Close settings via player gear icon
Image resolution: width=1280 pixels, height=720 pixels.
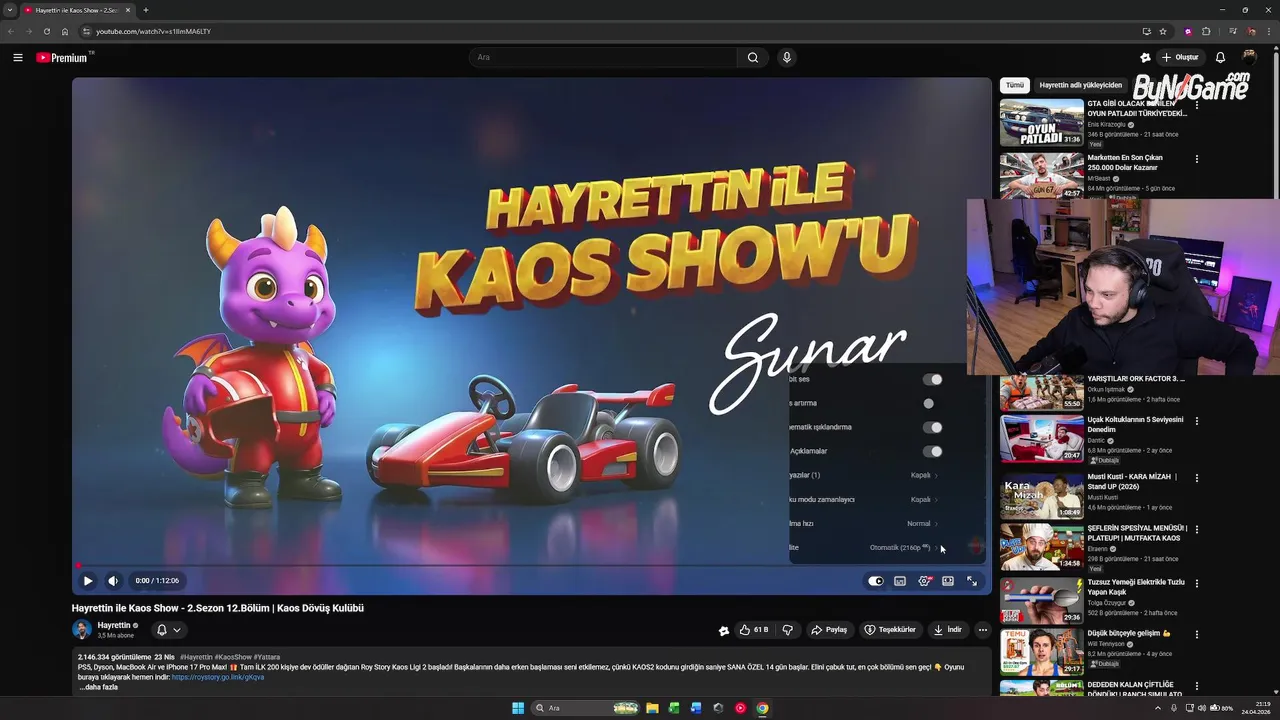coord(924,581)
